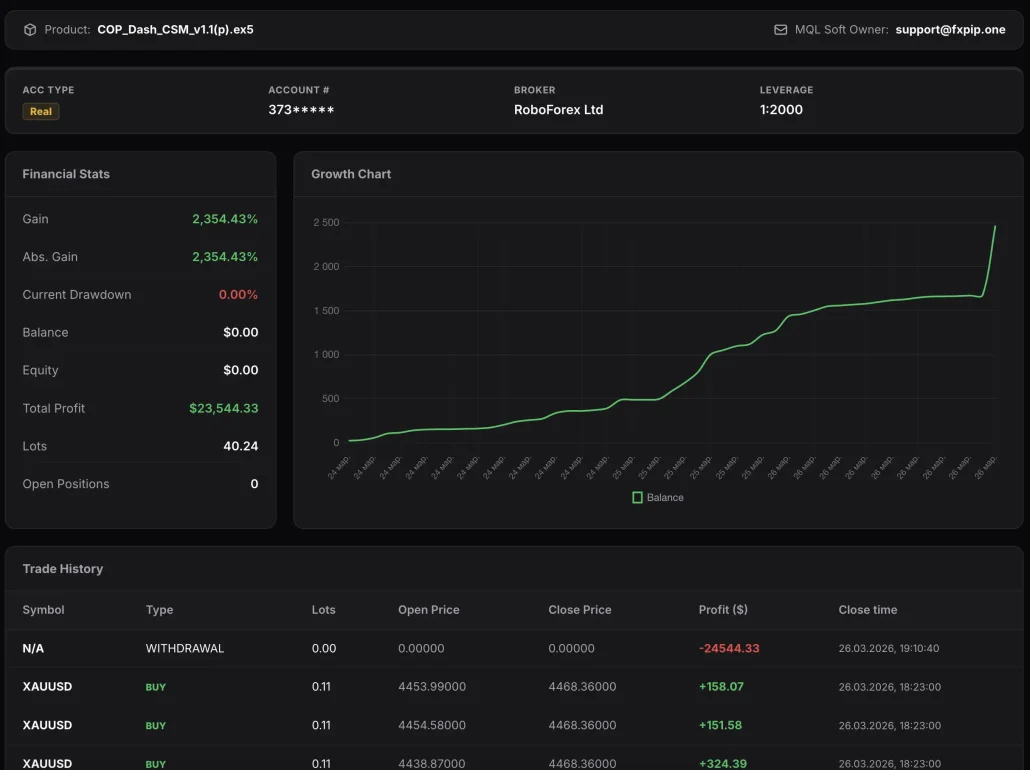Click the COP_Dash_CSM_v1.1(p).ex5 product name

click(175, 30)
